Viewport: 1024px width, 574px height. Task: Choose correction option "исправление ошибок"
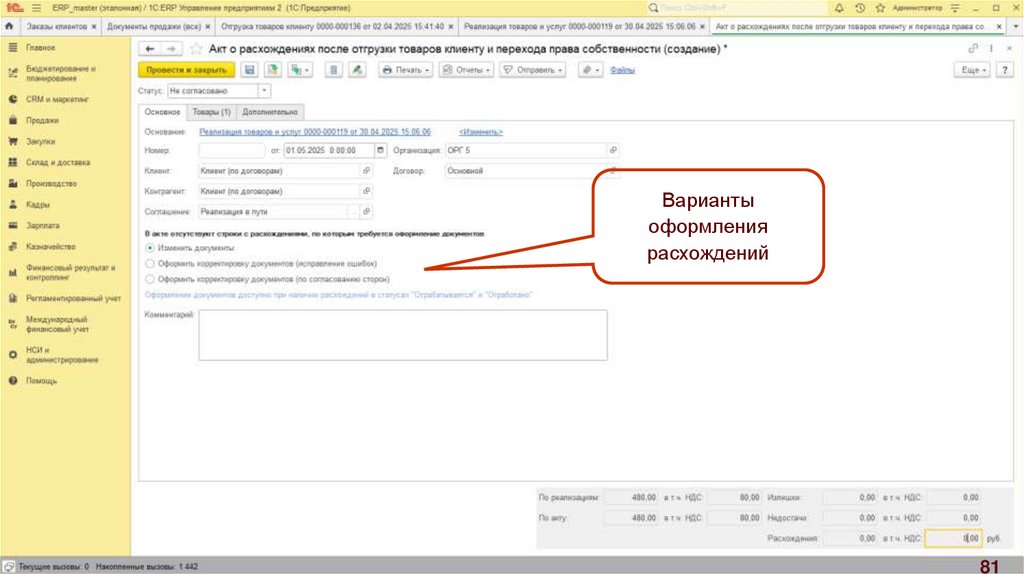[x=151, y=263]
